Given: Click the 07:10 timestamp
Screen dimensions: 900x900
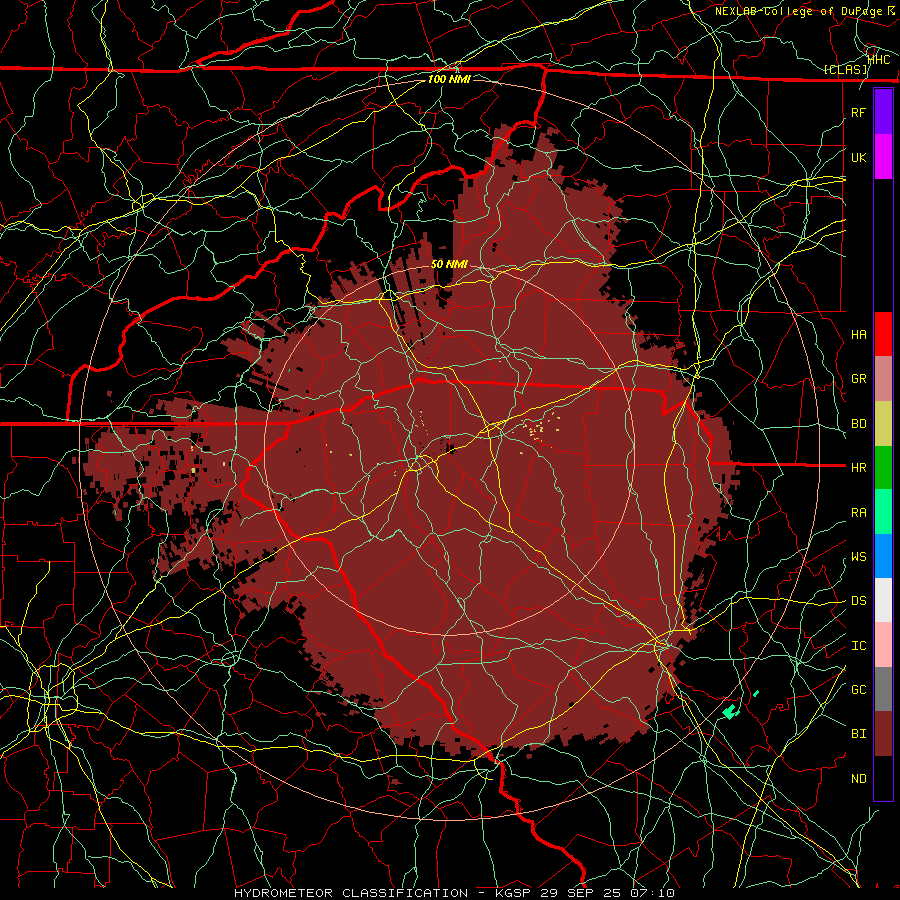Looking at the screenshot, I should (652, 893).
